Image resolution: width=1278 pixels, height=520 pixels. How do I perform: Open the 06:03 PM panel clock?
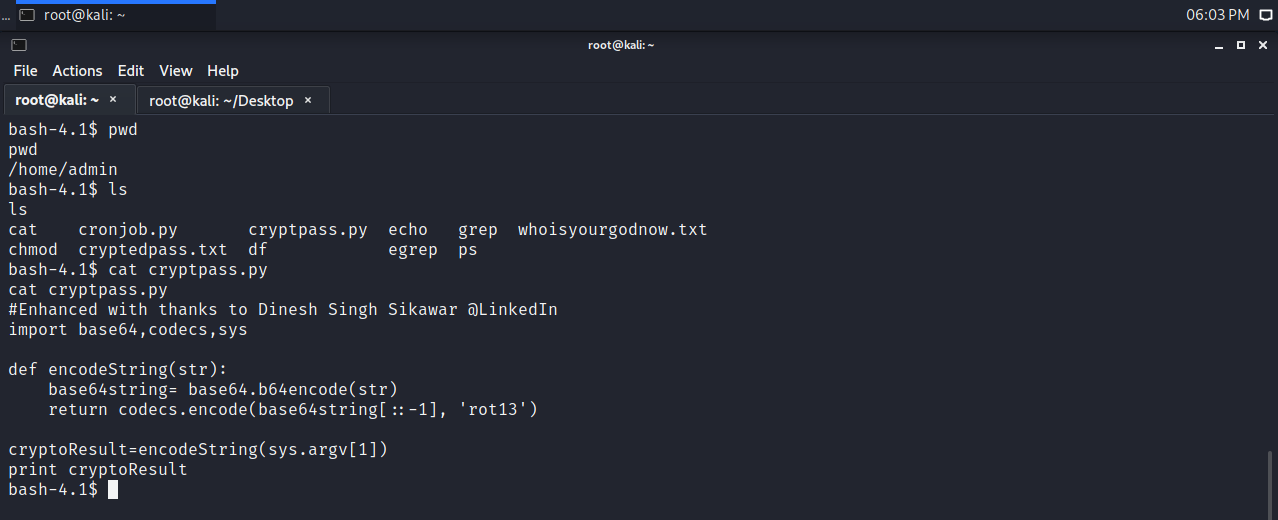coord(1217,15)
